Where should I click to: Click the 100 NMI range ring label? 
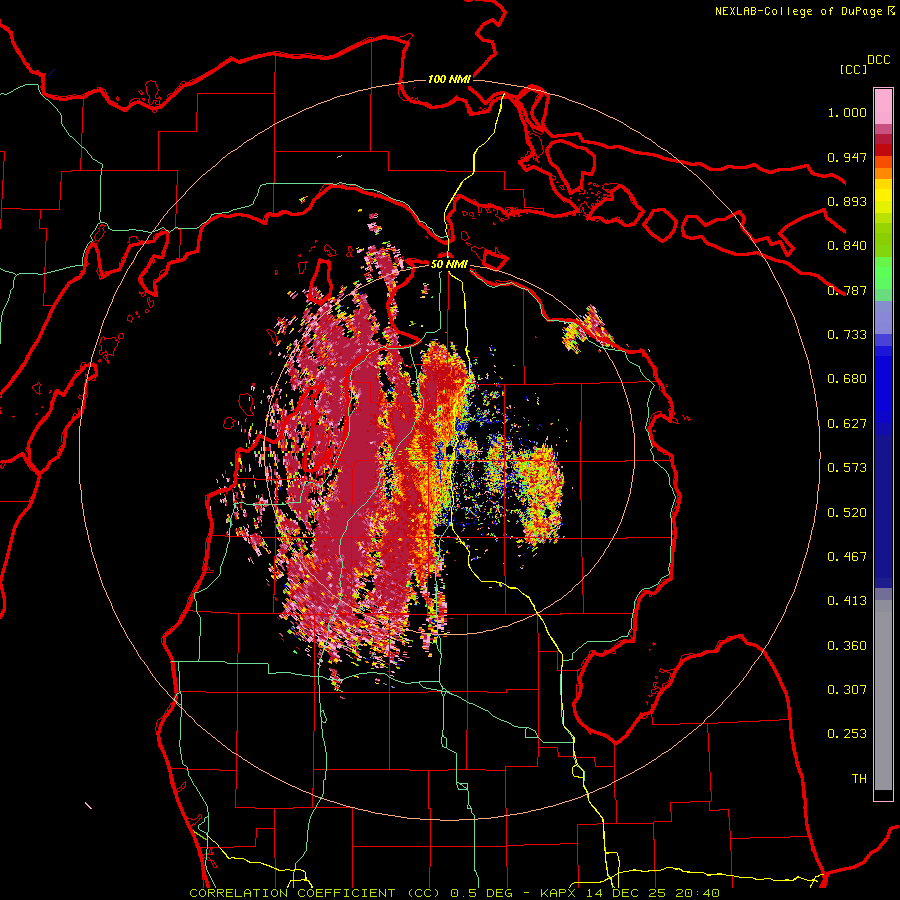coord(449,79)
